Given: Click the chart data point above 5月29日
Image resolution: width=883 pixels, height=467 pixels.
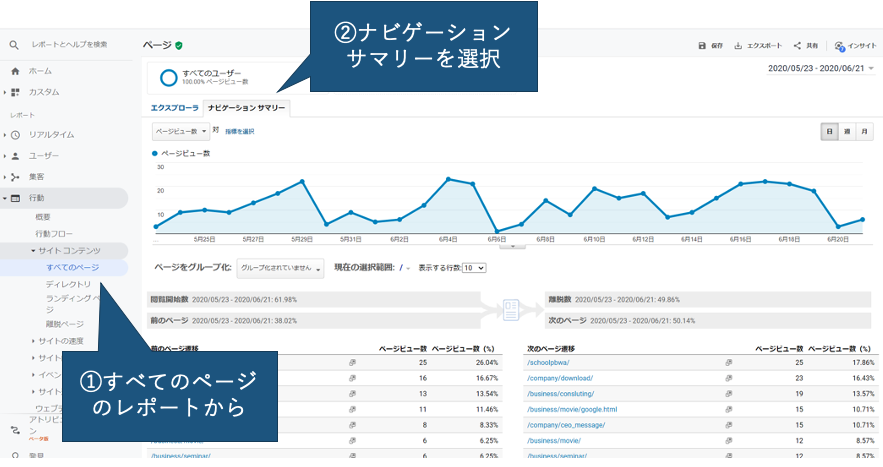Looking at the screenshot, I should (302, 182).
